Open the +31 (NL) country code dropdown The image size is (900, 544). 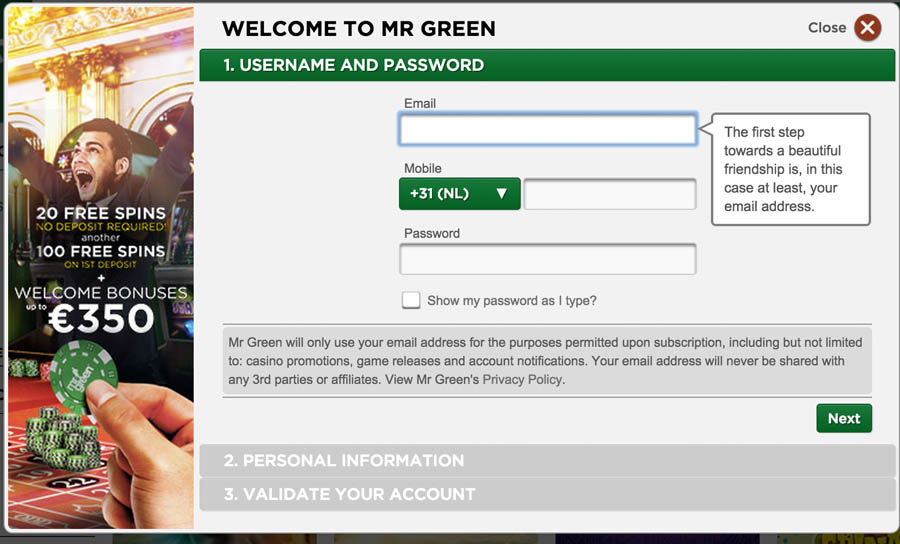(x=460, y=193)
